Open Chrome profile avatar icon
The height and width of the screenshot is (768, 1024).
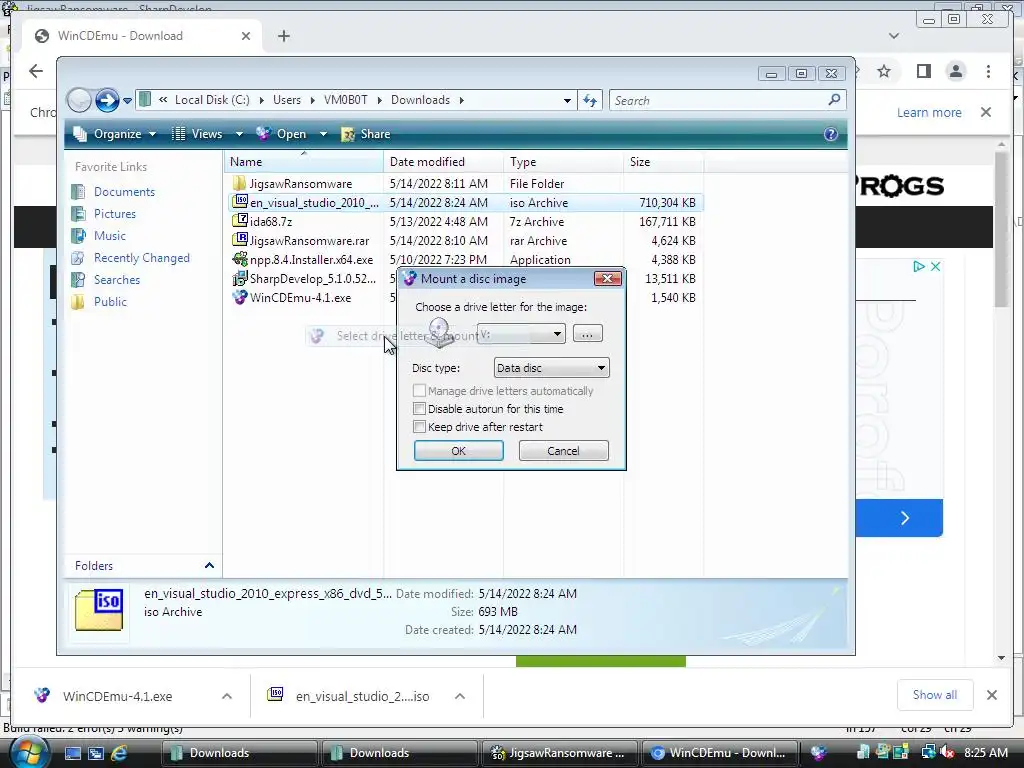955,71
